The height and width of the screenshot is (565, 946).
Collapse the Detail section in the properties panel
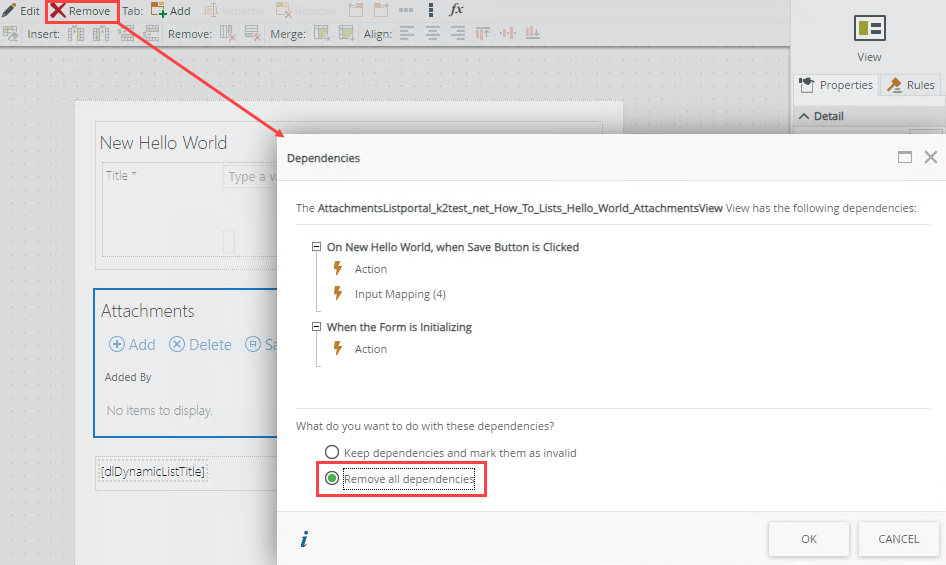(x=803, y=116)
